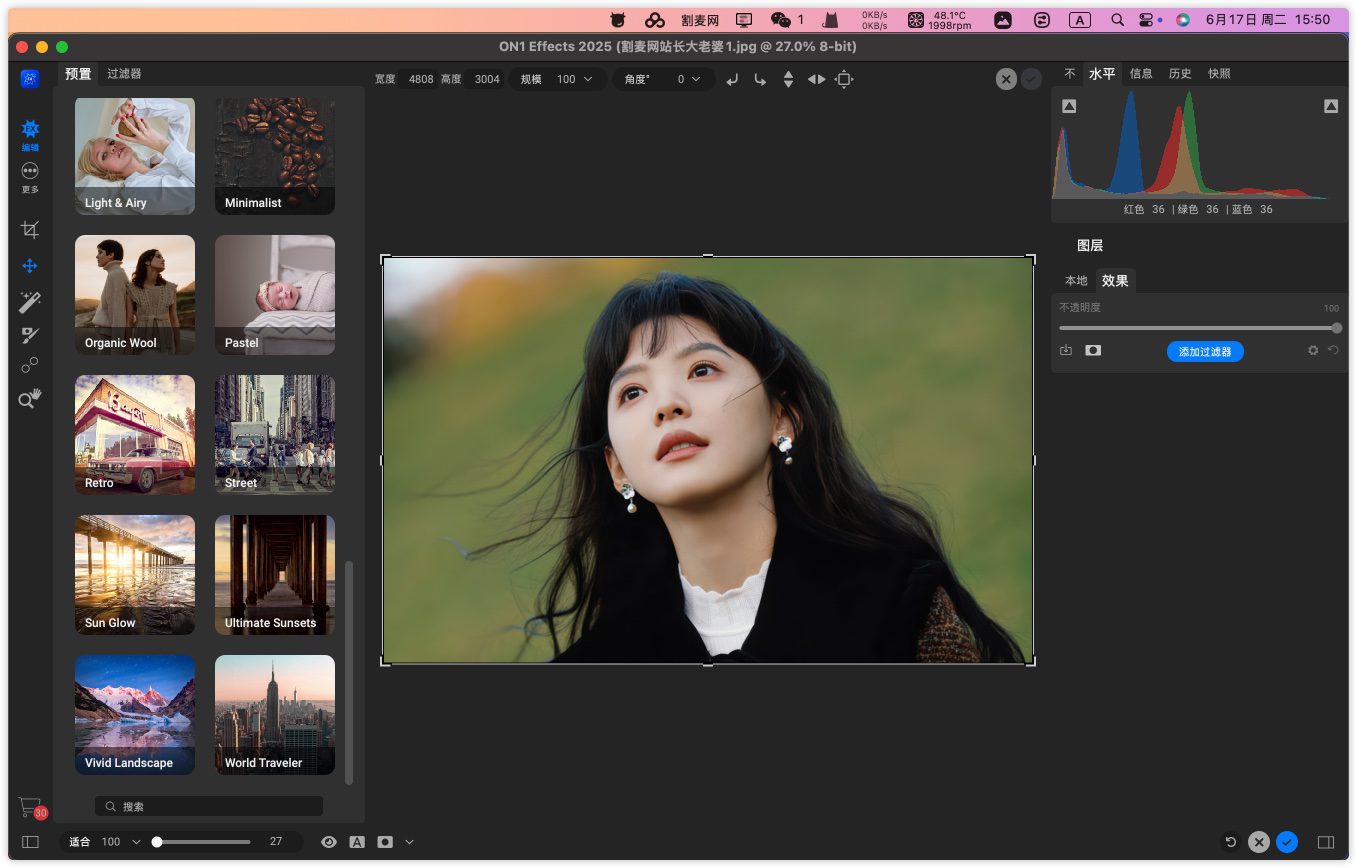Switch to the 过滤器 filters tab
1357x868 pixels.
124,74
